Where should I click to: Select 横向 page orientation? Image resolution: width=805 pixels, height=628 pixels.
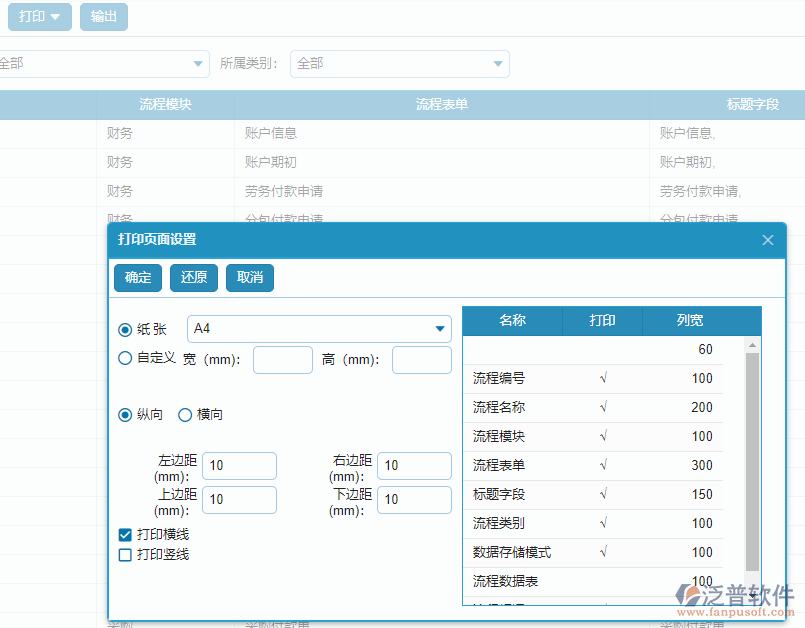pyautogui.click(x=185, y=415)
